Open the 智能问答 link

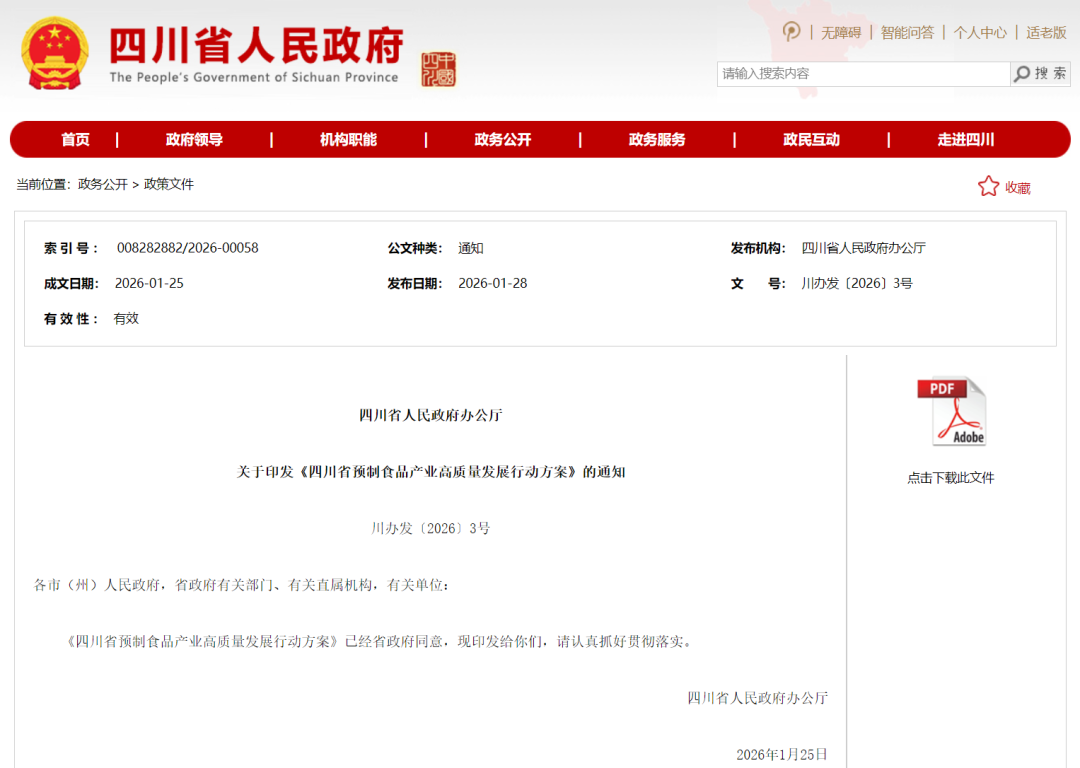tap(907, 32)
